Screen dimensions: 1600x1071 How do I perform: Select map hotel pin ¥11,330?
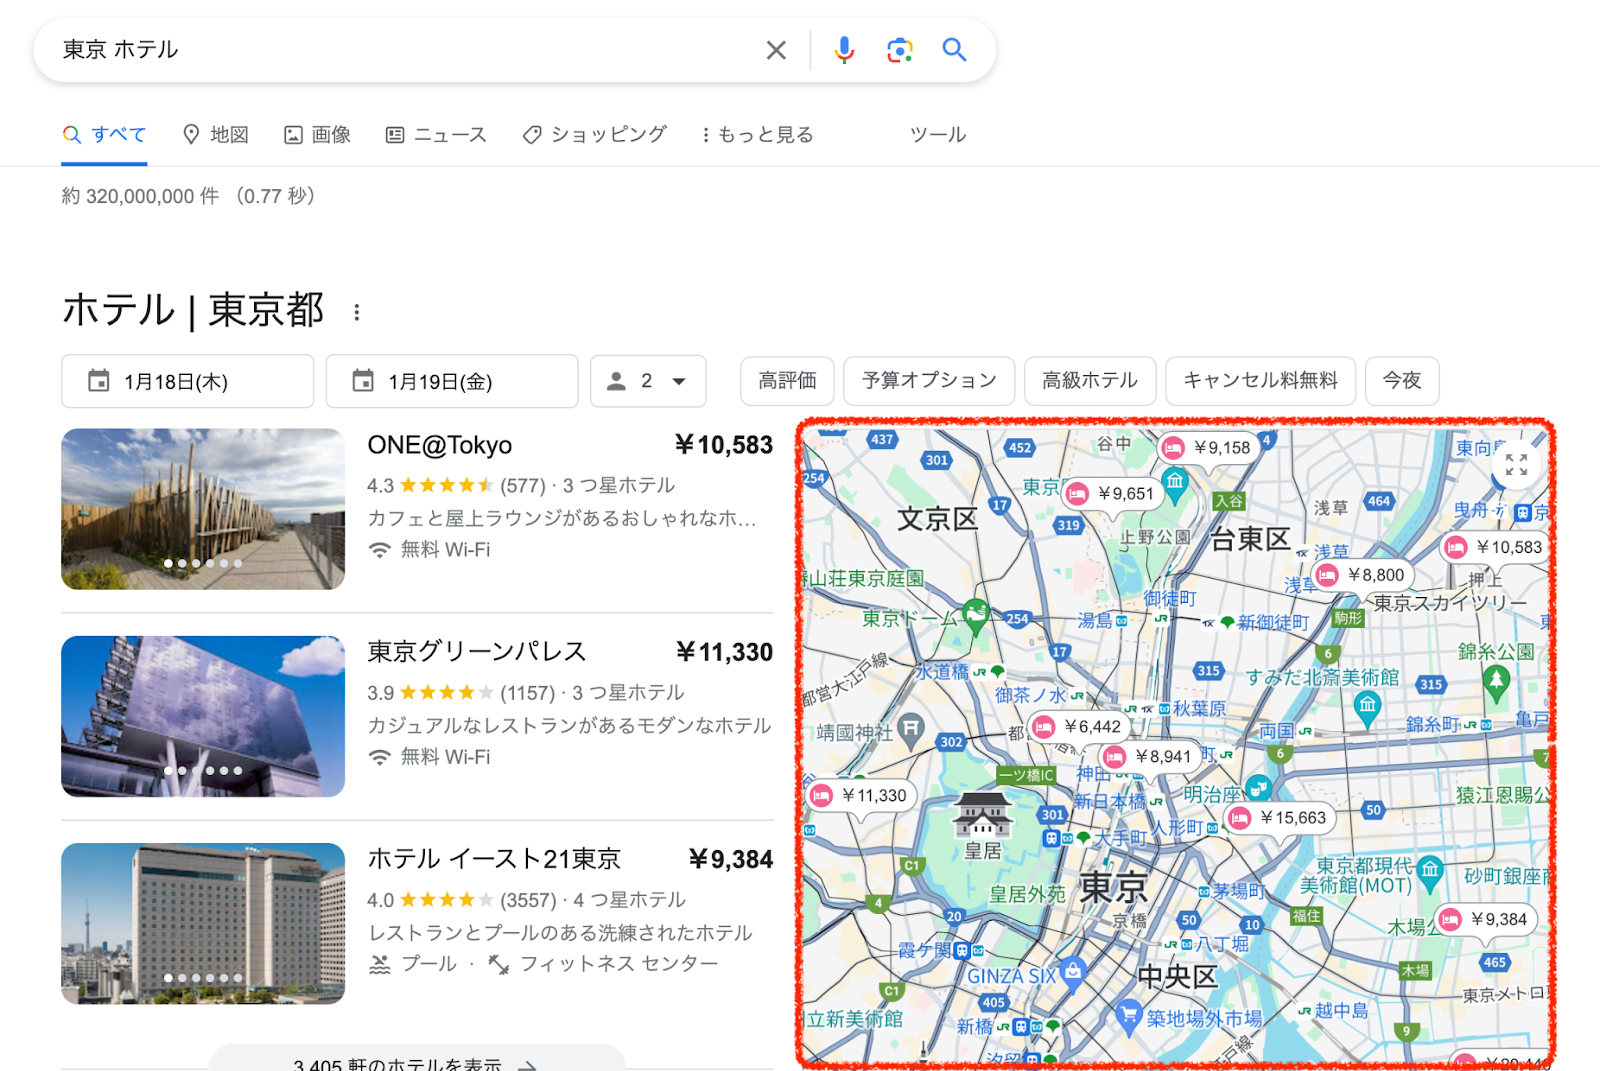861,796
